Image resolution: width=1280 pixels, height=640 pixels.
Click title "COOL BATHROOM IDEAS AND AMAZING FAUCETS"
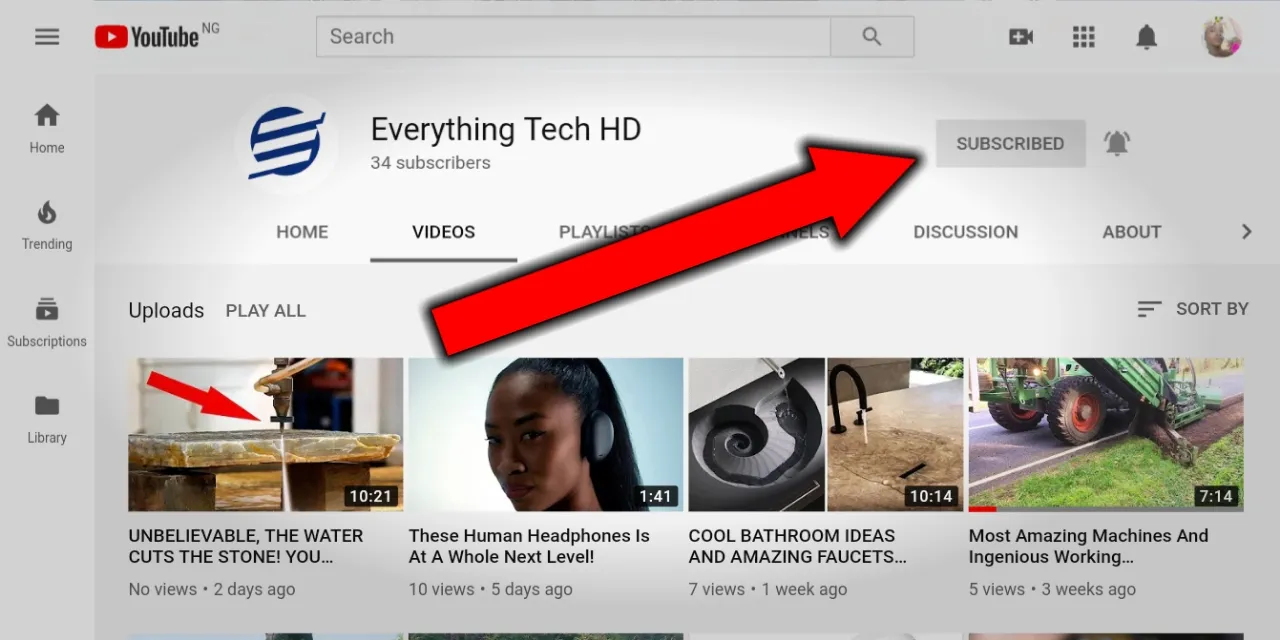coord(798,546)
